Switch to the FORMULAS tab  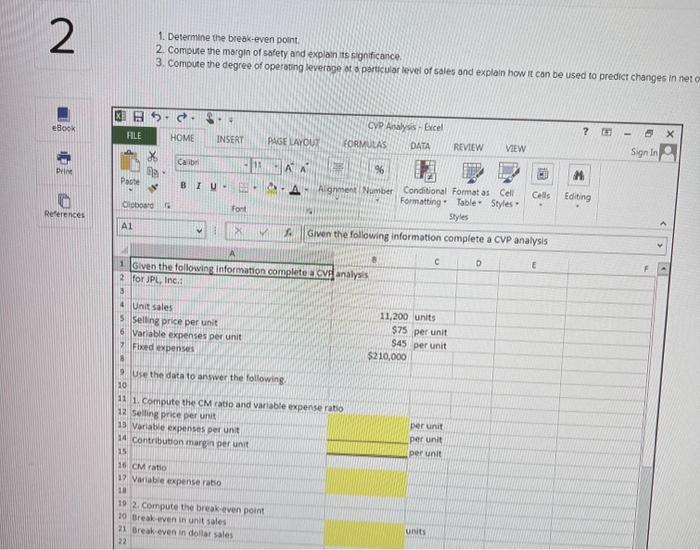[x=365, y=144]
